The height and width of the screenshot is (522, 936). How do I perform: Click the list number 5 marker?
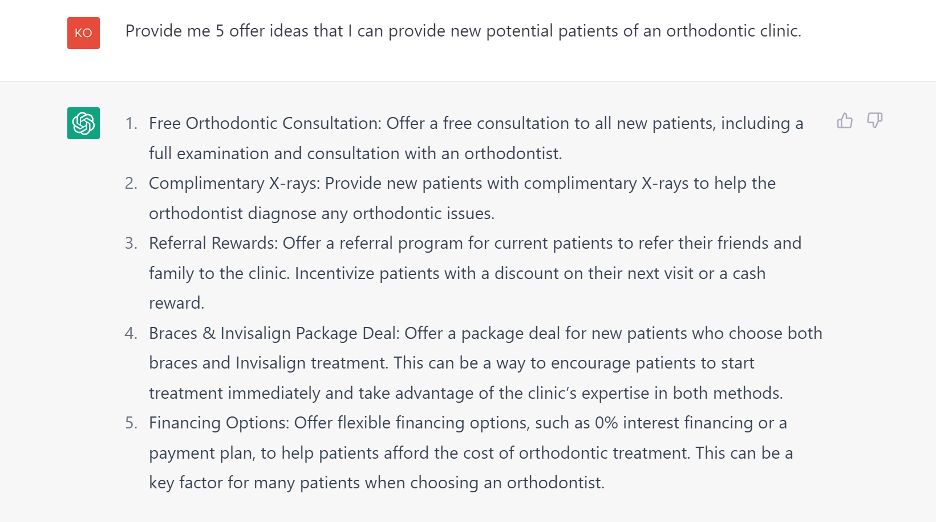131,423
